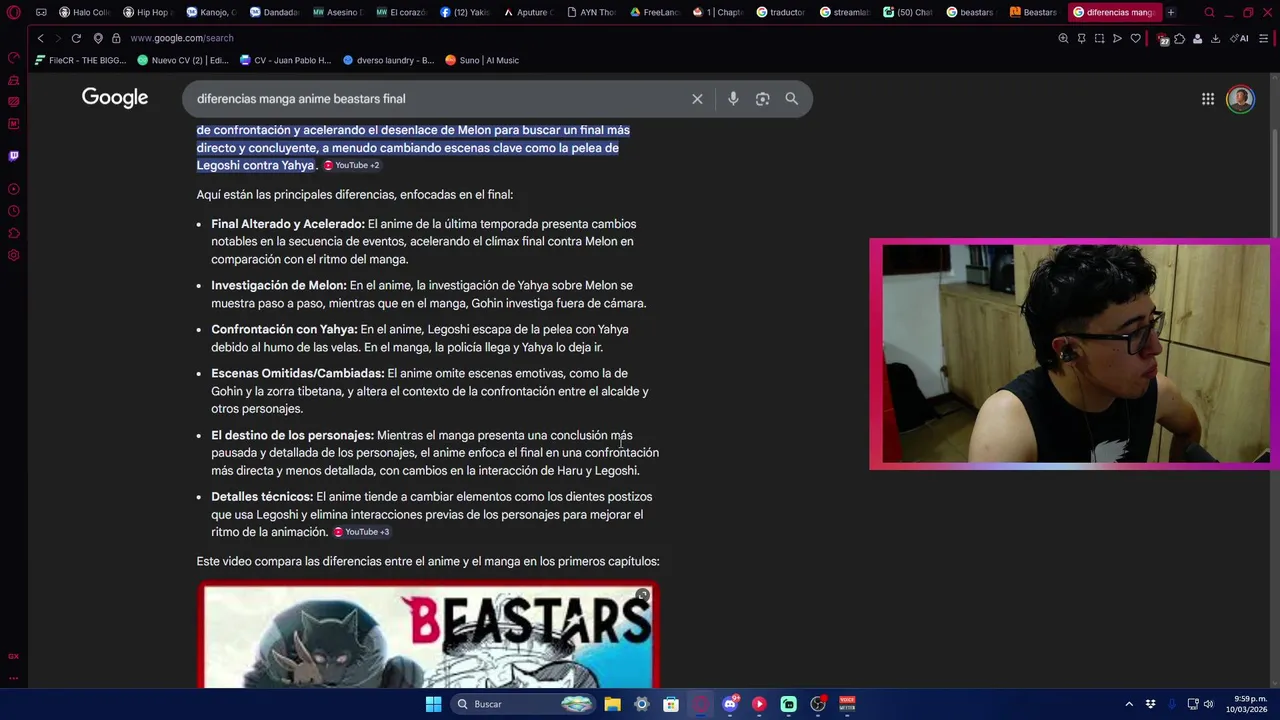Open the Windows Start menu

tap(433, 704)
